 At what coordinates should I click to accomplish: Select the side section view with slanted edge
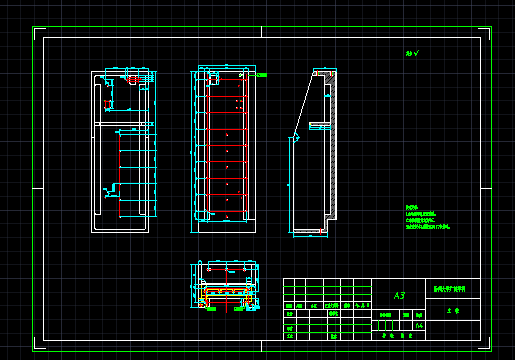point(312,153)
